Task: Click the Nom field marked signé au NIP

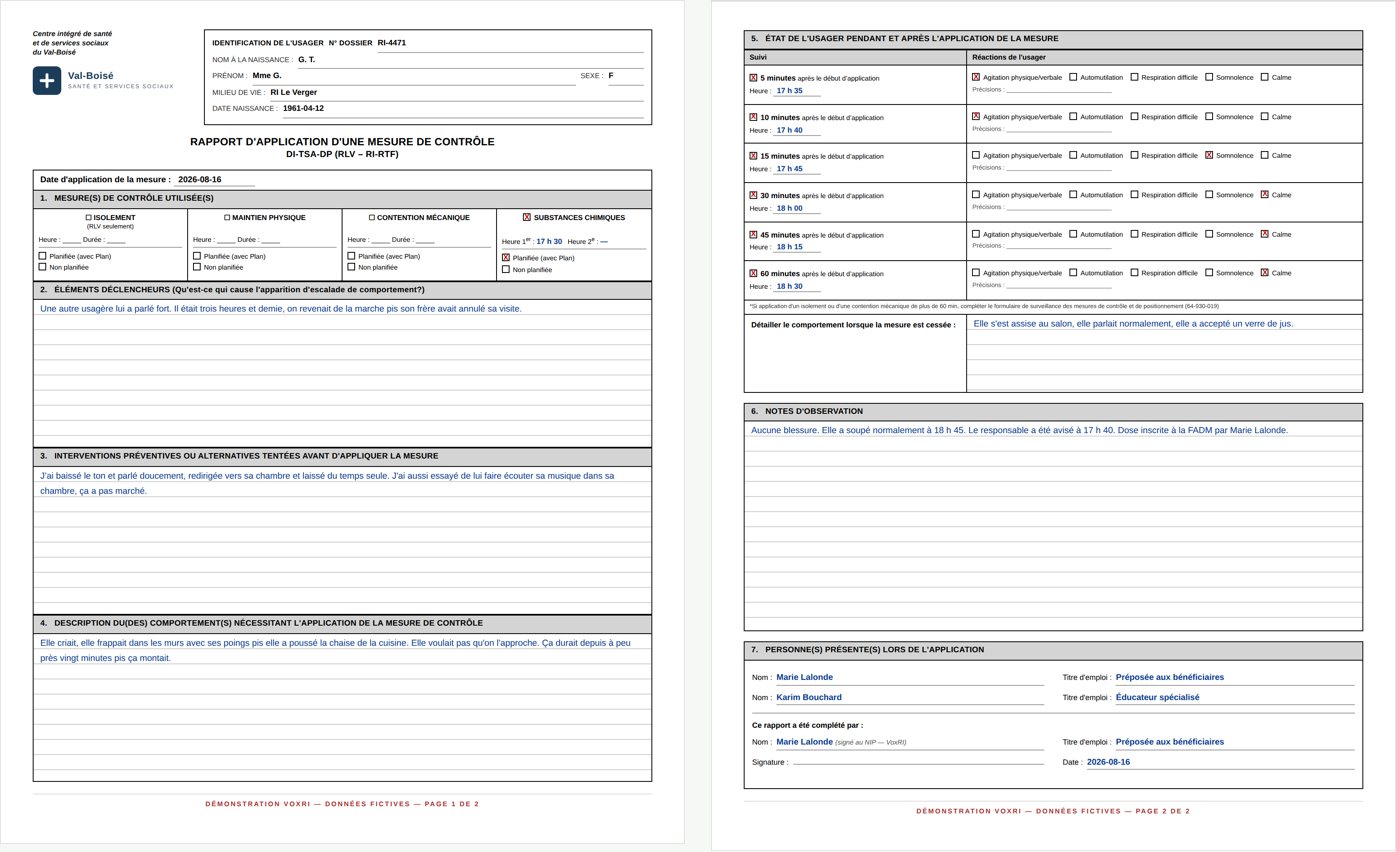Action: coord(909,742)
